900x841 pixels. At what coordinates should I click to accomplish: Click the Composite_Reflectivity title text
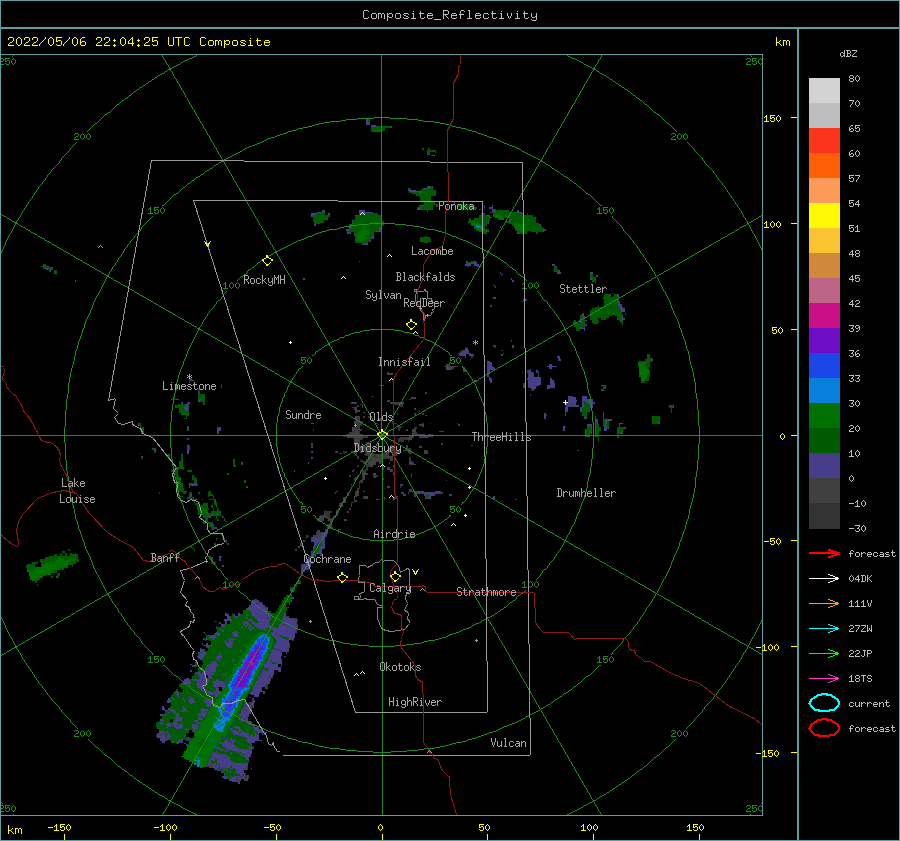point(450,15)
